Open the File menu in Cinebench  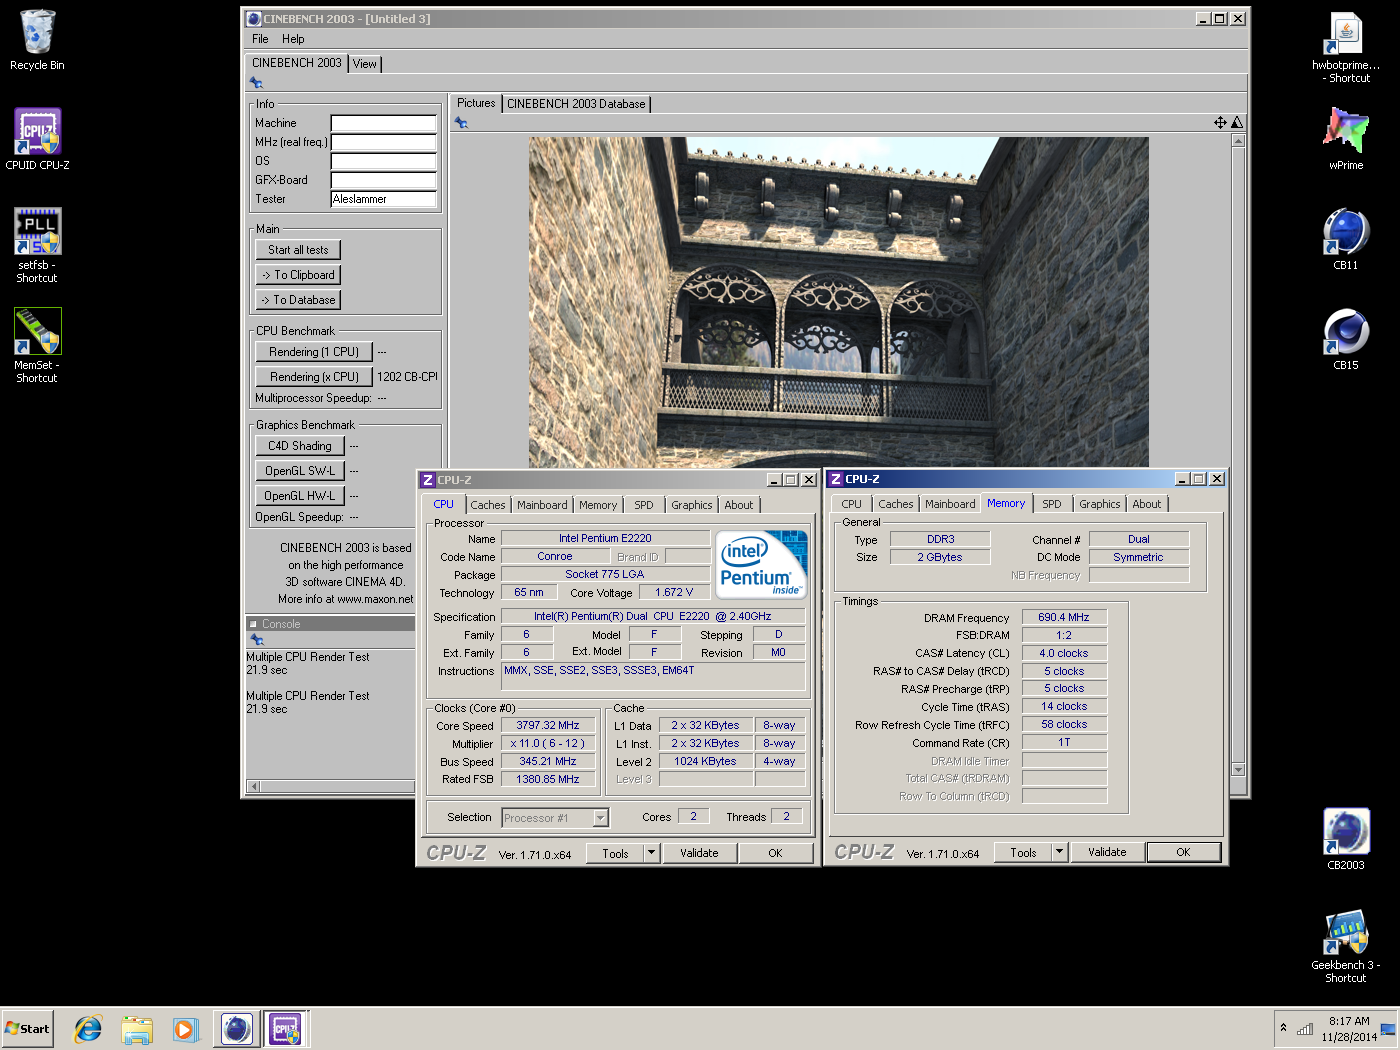[x=260, y=39]
